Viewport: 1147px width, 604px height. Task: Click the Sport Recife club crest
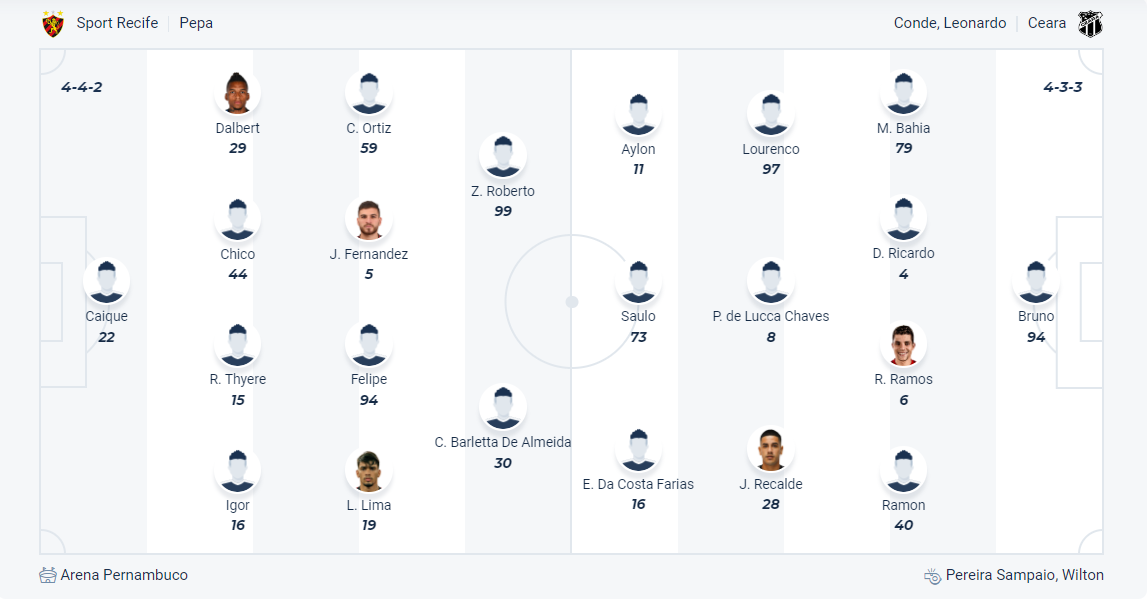(53, 24)
